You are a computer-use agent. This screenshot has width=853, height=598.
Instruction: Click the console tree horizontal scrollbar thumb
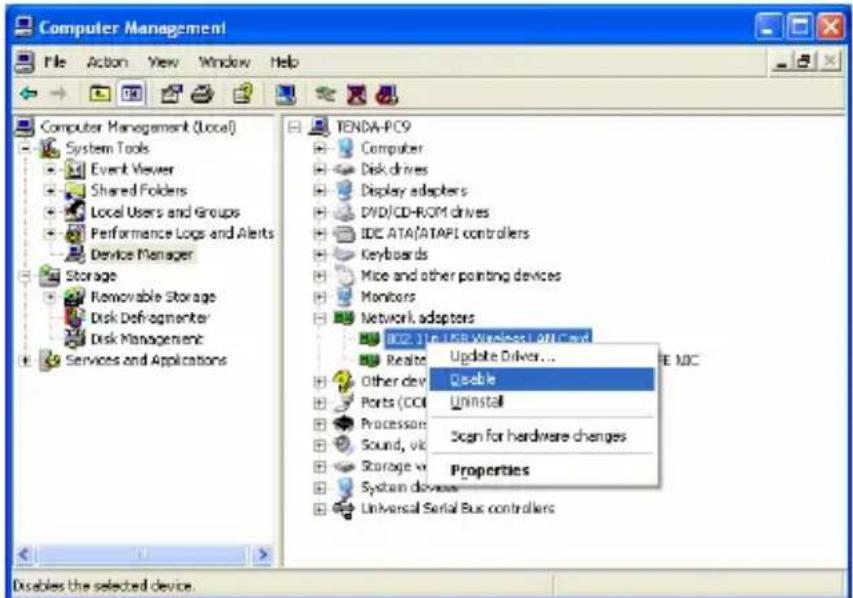(x=141, y=554)
